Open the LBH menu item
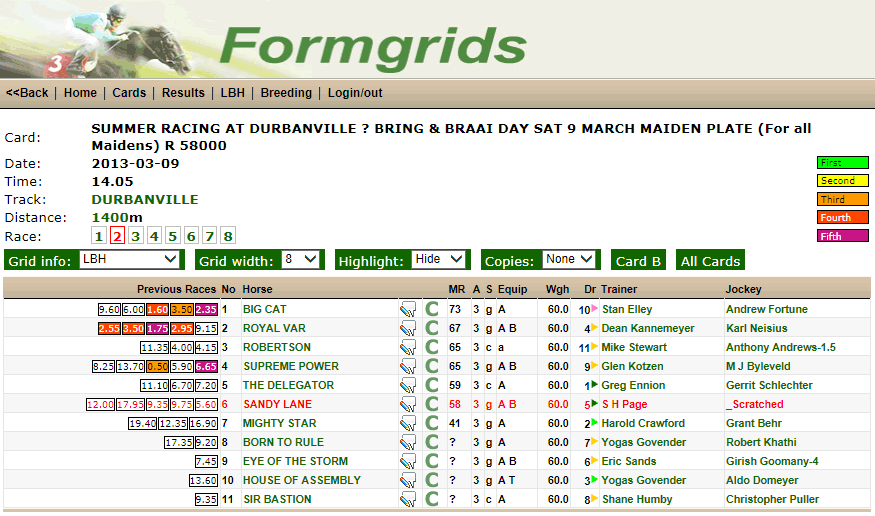The image size is (875, 516). [232, 93]
